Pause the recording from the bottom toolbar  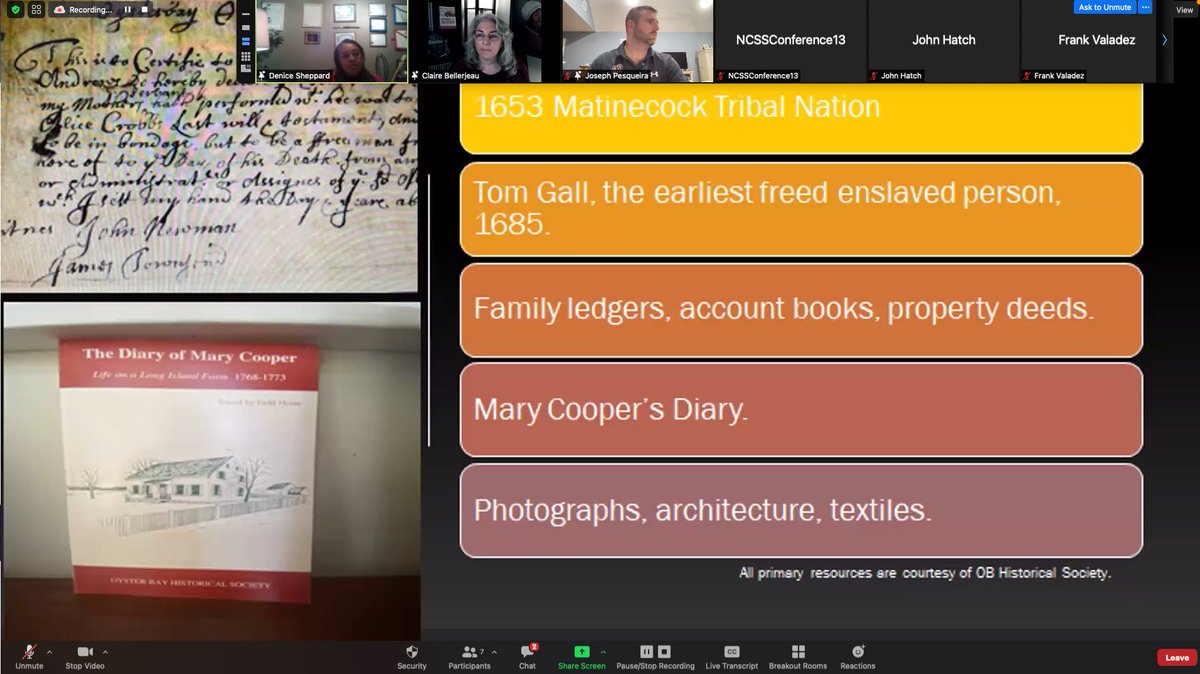click(647, 652)
